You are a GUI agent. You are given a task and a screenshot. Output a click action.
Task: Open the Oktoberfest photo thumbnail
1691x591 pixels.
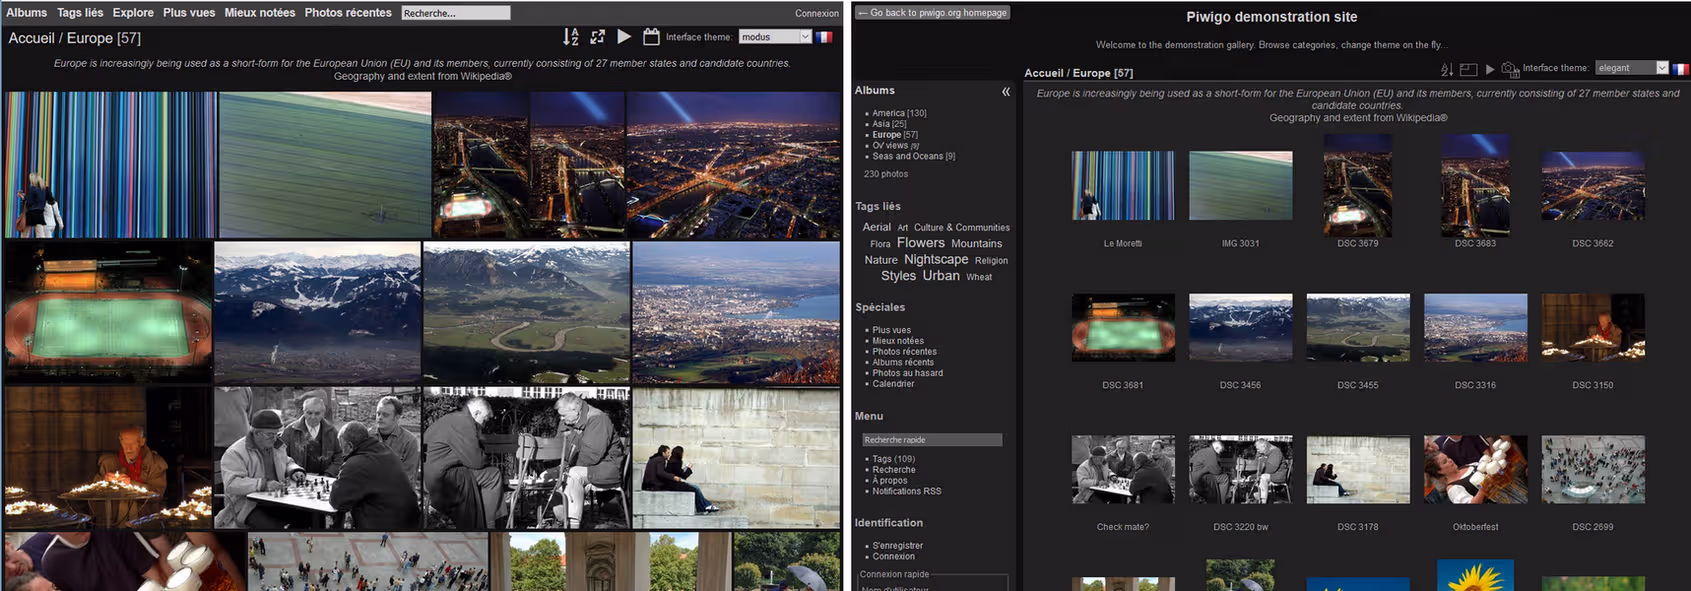point(1475,469)
